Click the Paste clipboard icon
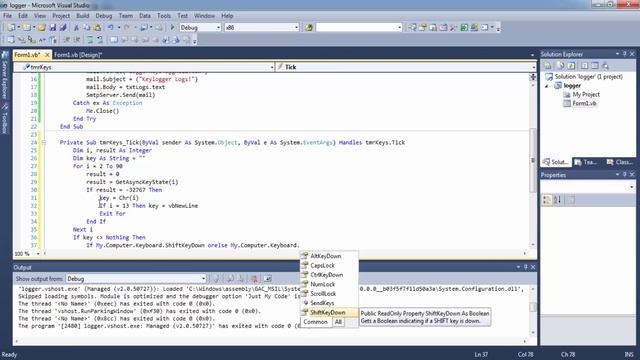The image size is (640, 360). pyautogui.click(x=97, y=27)
